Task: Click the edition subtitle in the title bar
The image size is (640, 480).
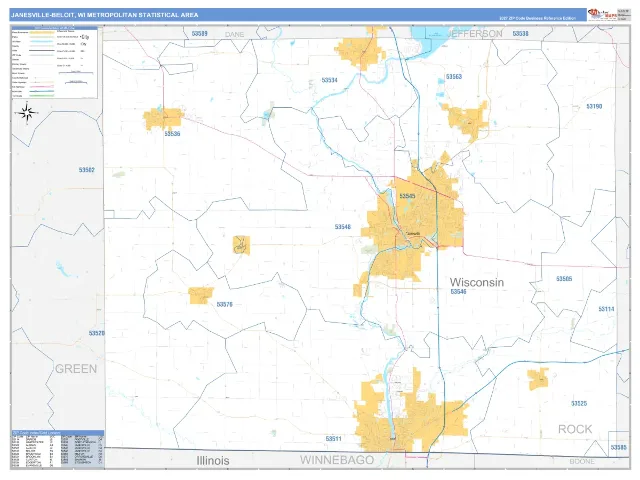Action: click(537, 18)
